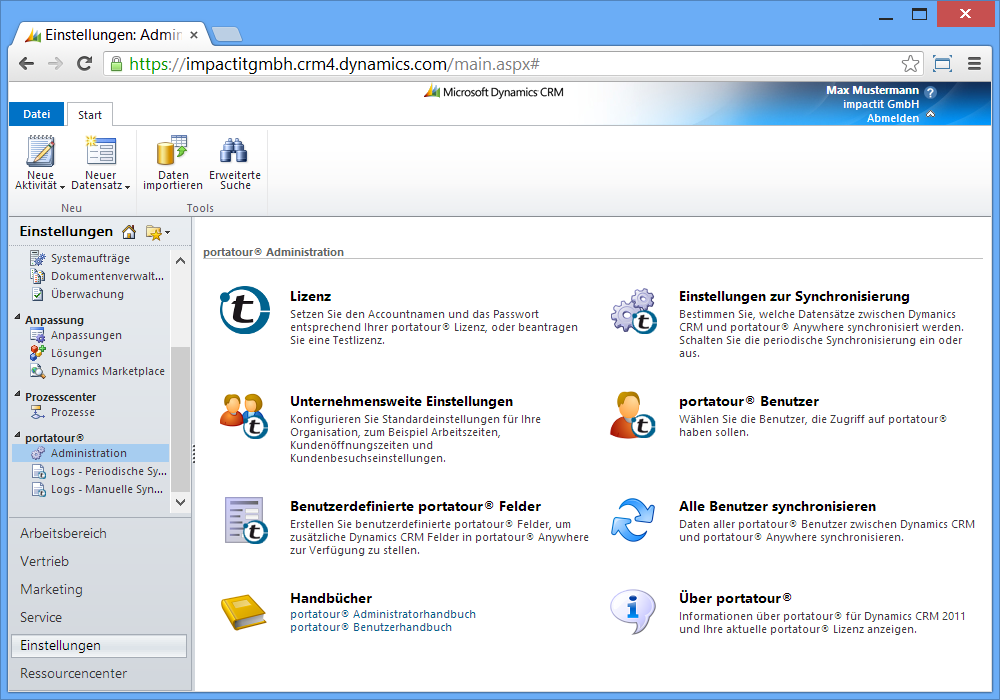Click the sidebar scrollbar up arrow

[180, 260]
